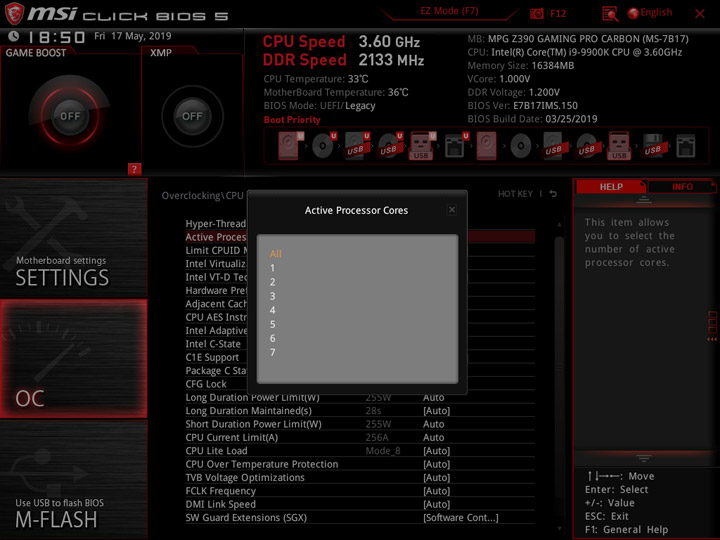Click the 18:50 system time display

(x=57, y=37)
